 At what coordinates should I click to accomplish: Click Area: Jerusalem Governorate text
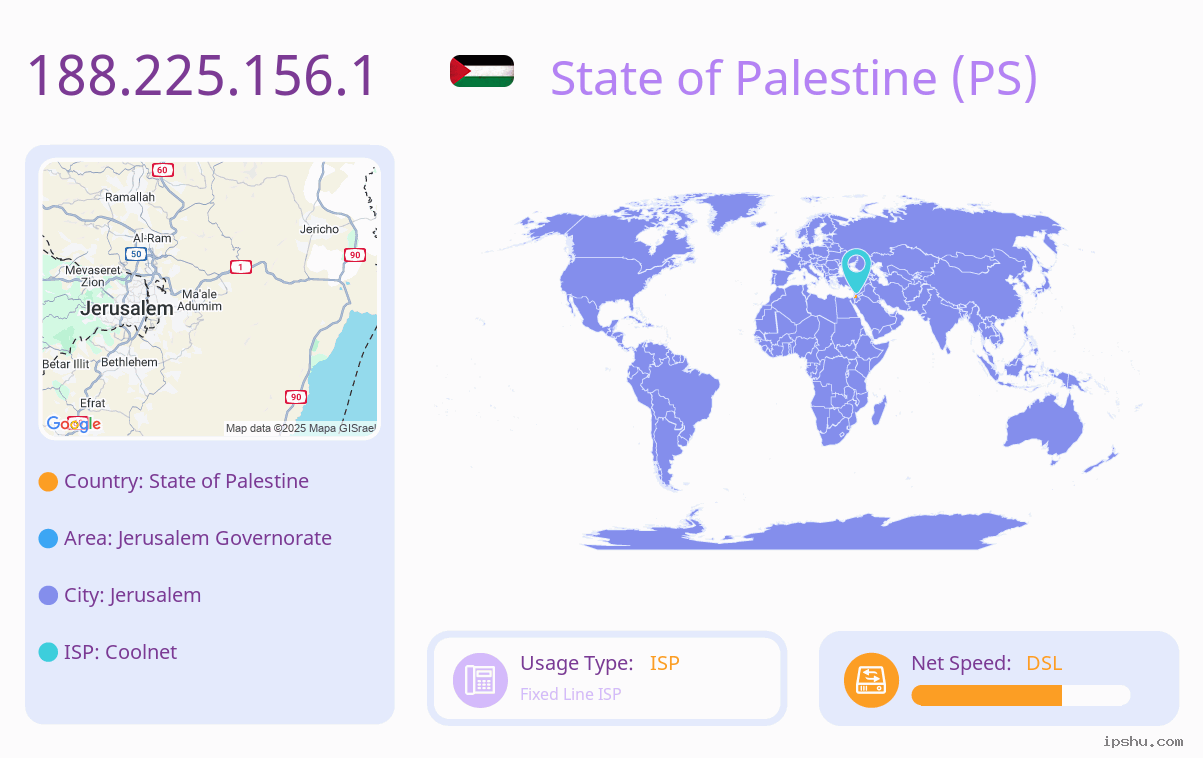198,538
